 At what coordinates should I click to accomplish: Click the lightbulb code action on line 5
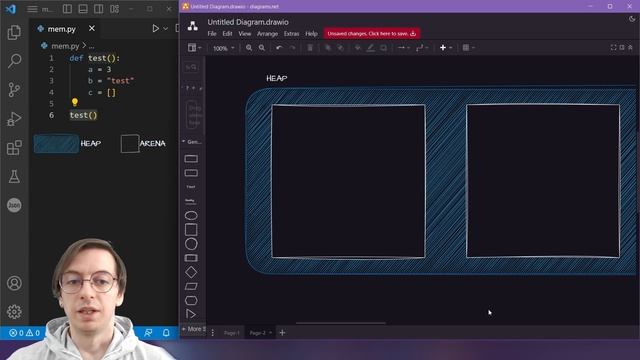[75, 102]
